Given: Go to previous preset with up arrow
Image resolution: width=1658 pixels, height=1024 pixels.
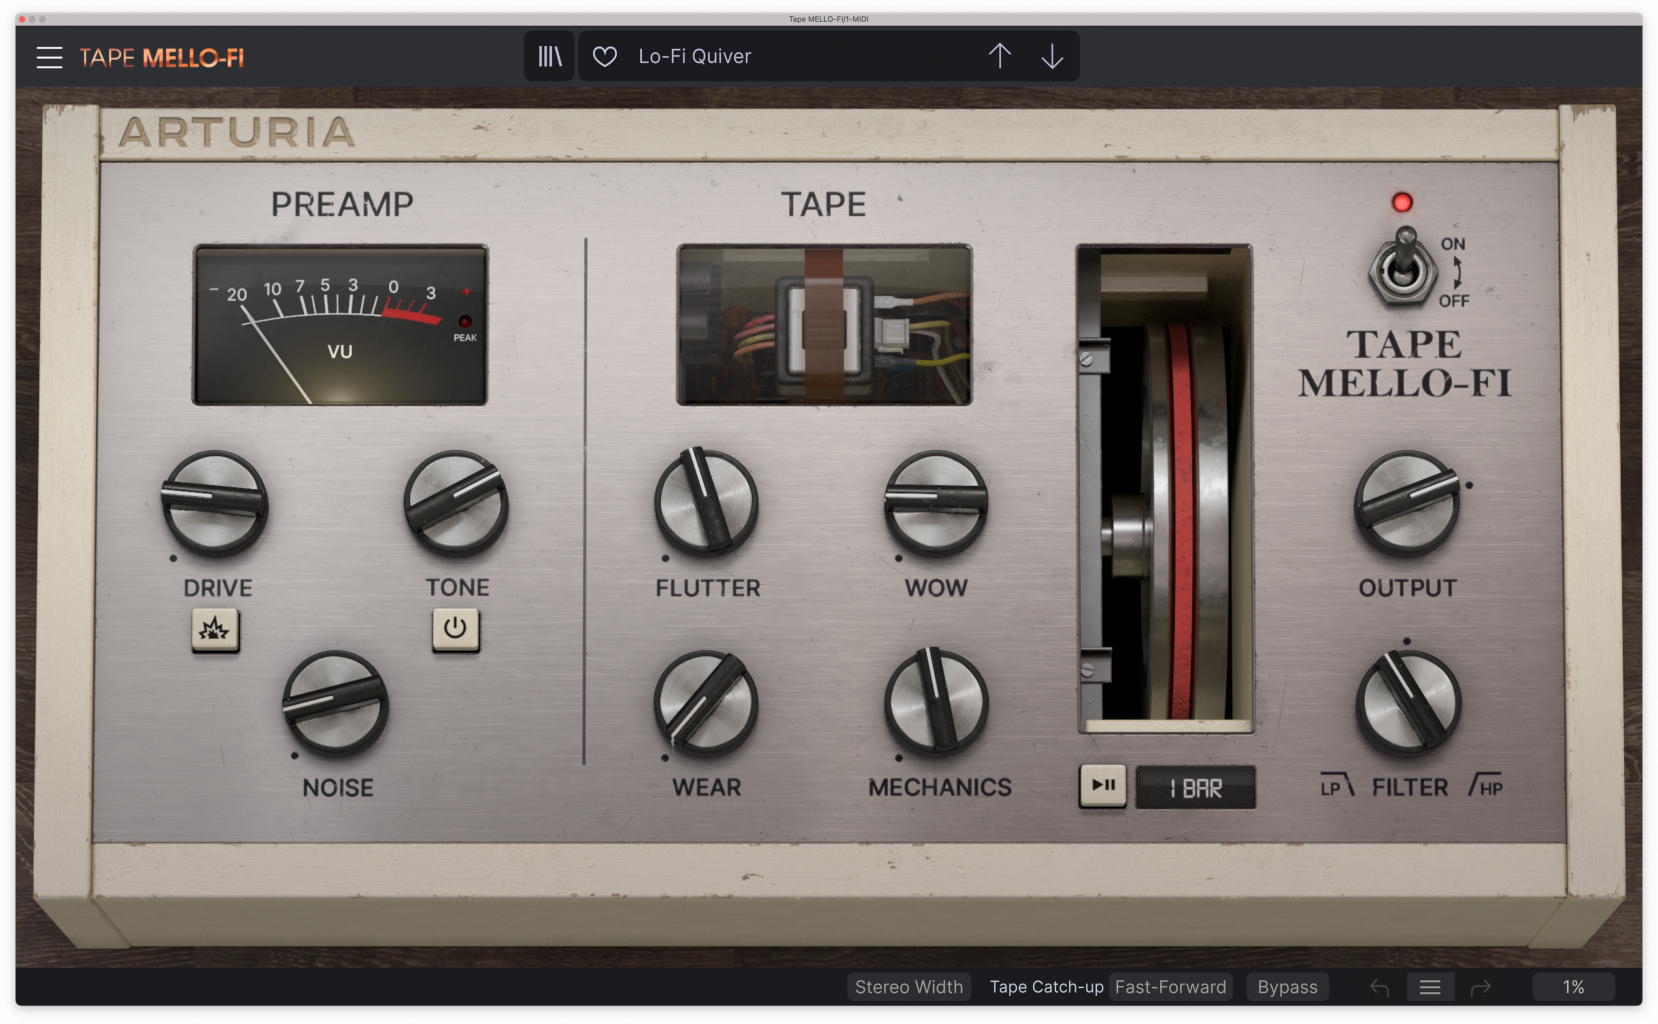Looking at the screenshot, I should pyautogui.click(x=1000, y=56).
